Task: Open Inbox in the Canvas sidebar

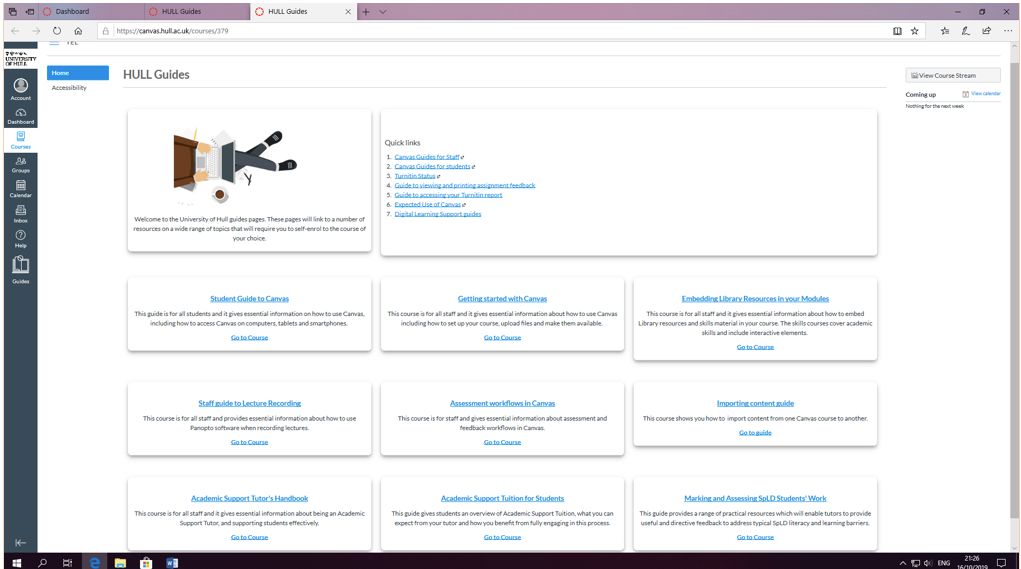Action: pyautogui.click(x=21, y=214)
